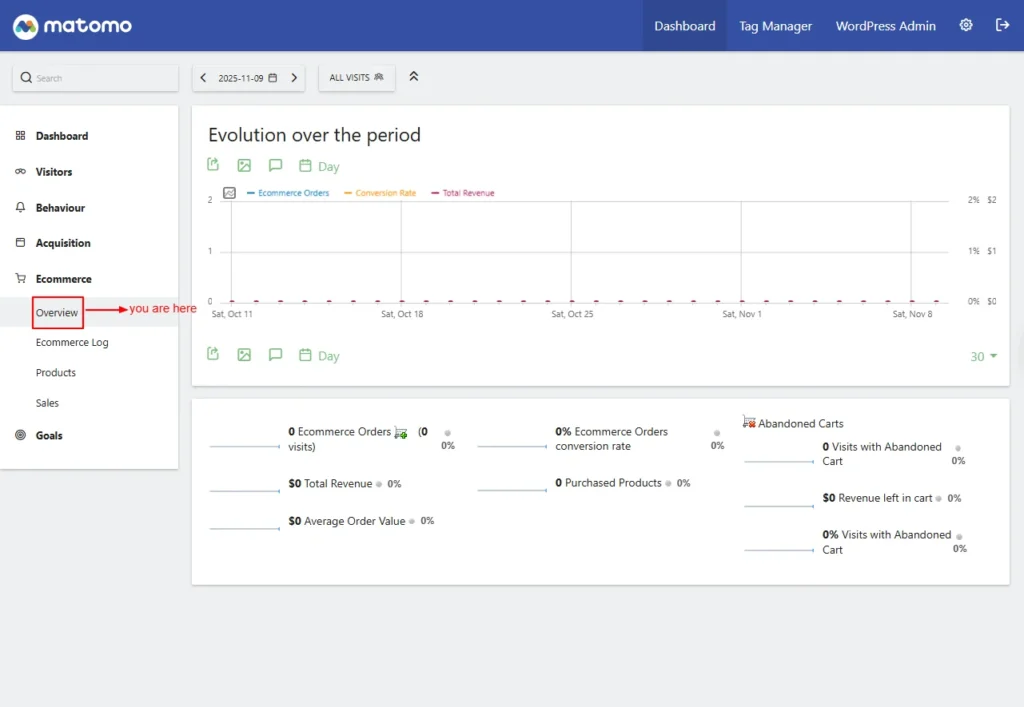This screenshot has width=1024, height=707.
Task: Collapse the top controls with double chevron
Action: [414, 76]
